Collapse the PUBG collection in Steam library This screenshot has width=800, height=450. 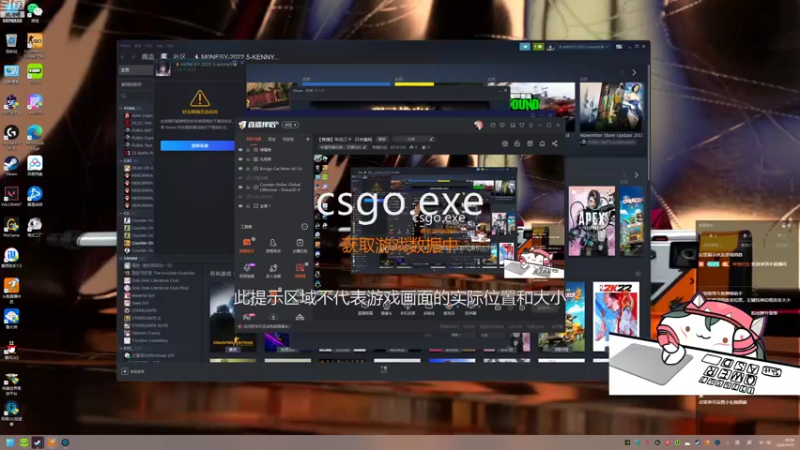[x=121, y=108]
